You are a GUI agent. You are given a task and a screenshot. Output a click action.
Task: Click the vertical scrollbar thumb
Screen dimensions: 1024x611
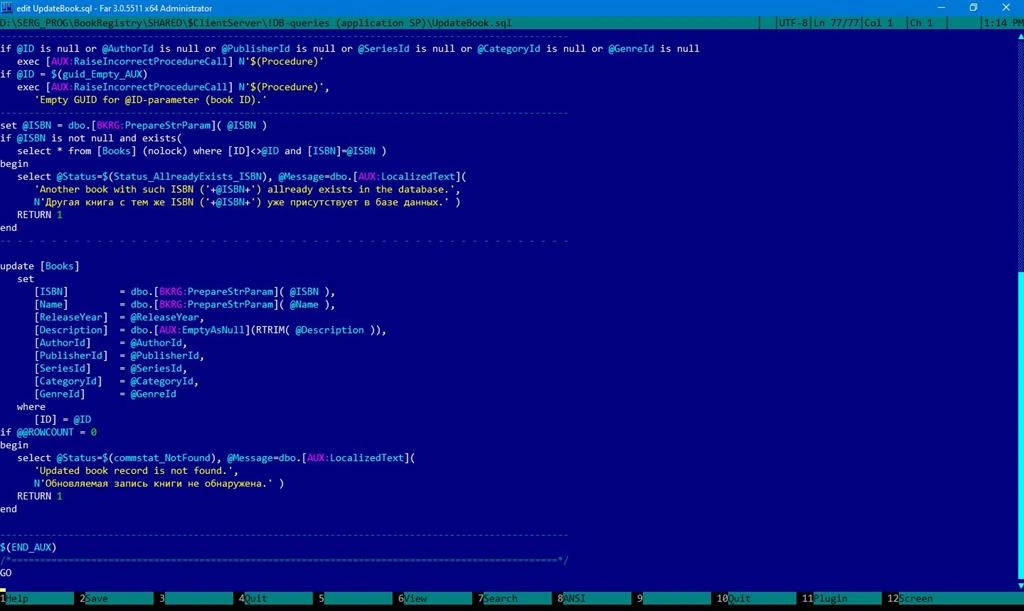point(1021,424)
